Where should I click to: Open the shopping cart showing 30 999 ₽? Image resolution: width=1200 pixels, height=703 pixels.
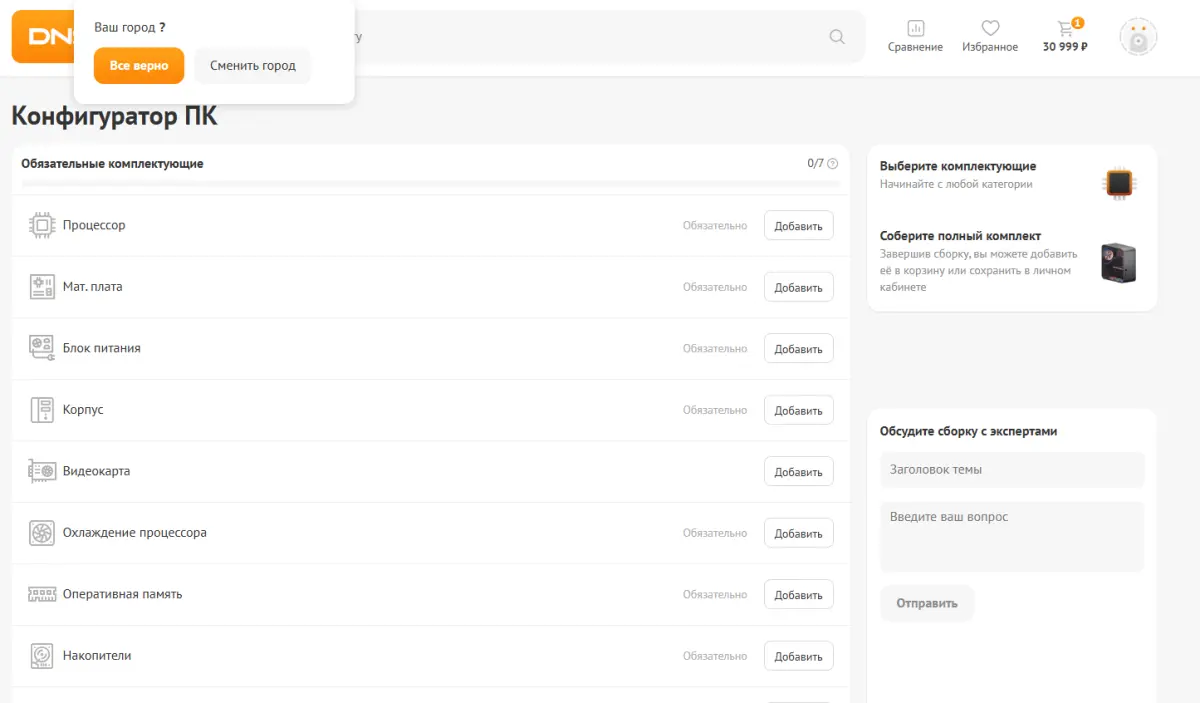[1065, 37]
